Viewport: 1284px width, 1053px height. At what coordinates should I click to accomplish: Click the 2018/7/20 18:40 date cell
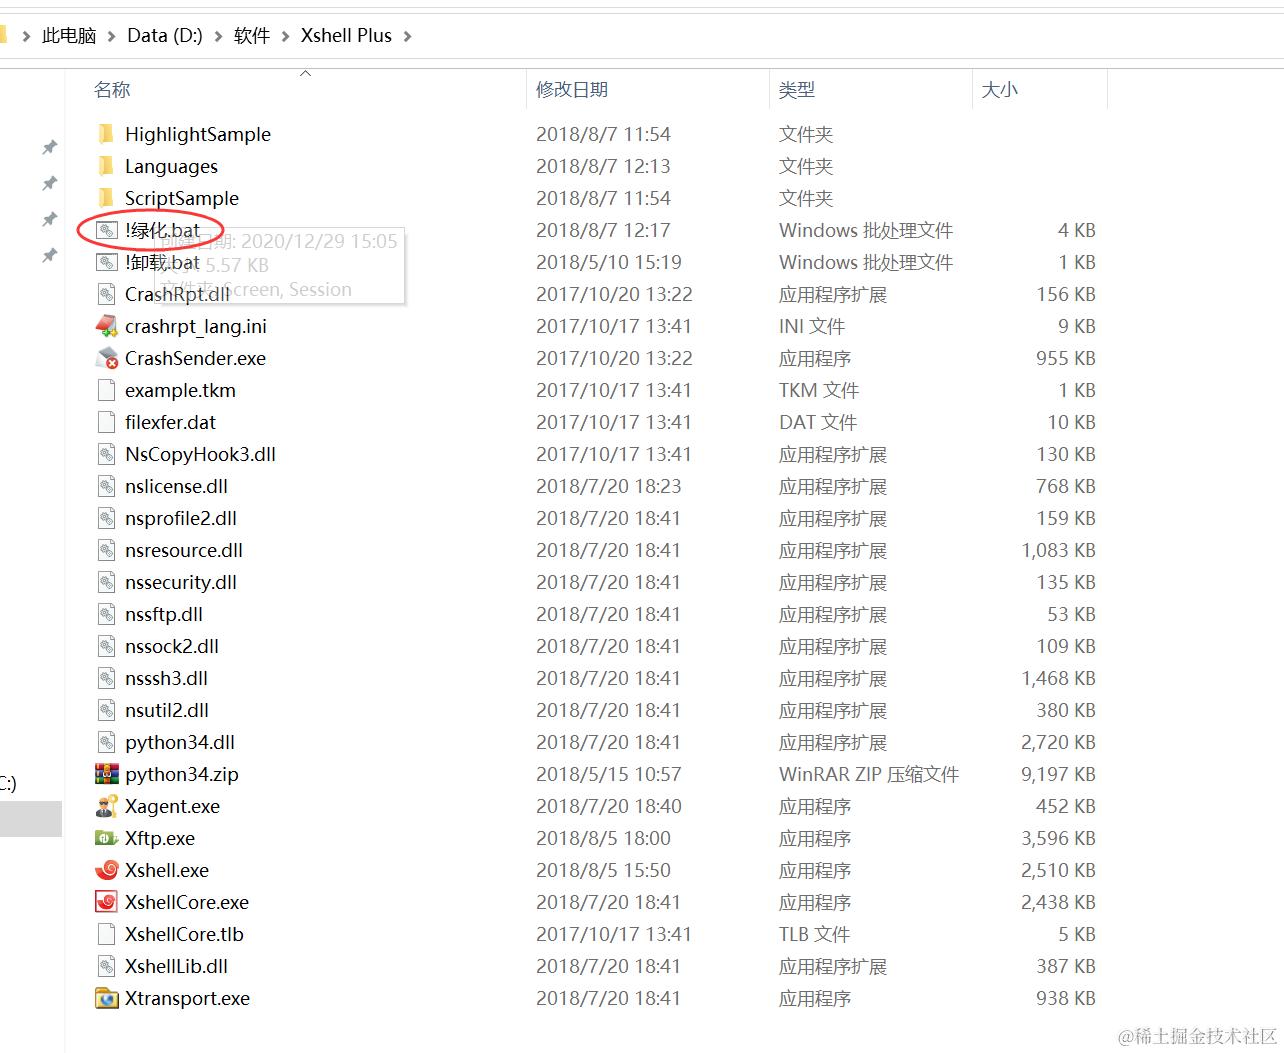pos(608,806)
